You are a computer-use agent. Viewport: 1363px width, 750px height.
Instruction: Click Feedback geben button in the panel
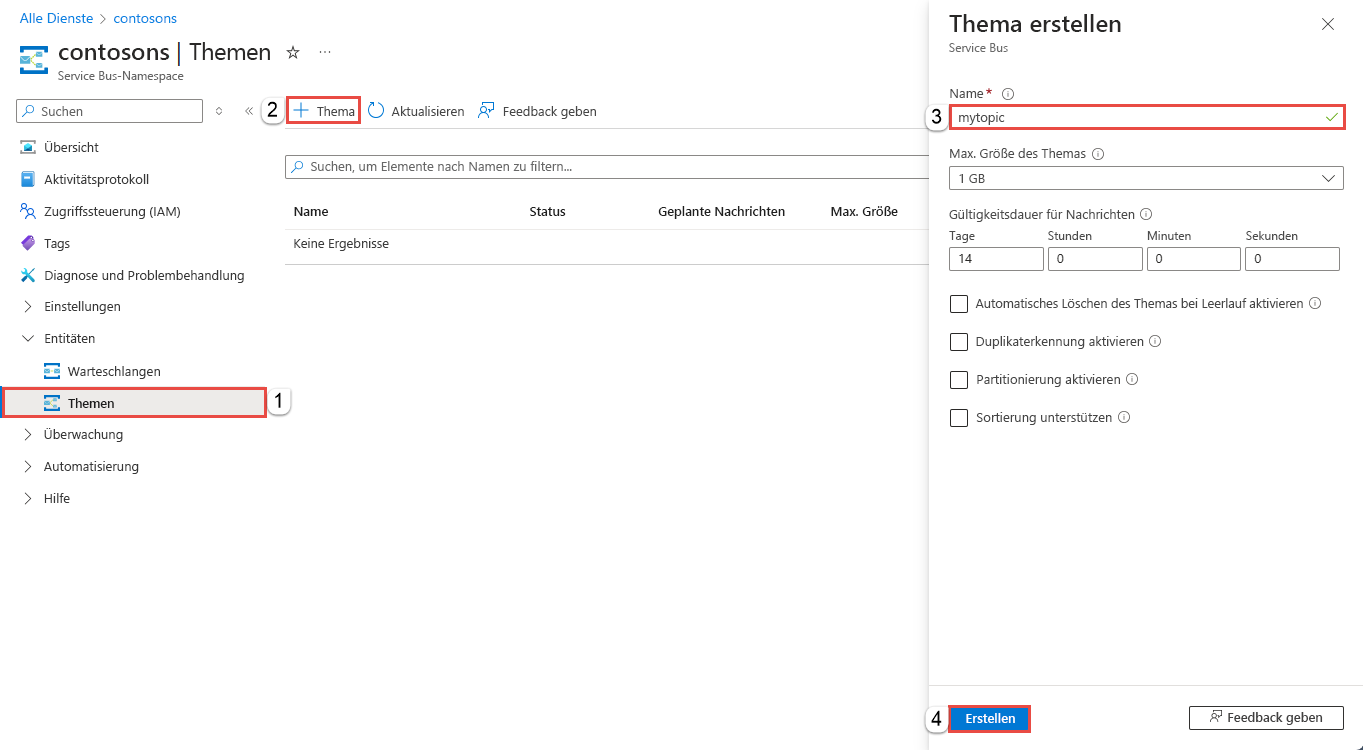pos(1266,717)
